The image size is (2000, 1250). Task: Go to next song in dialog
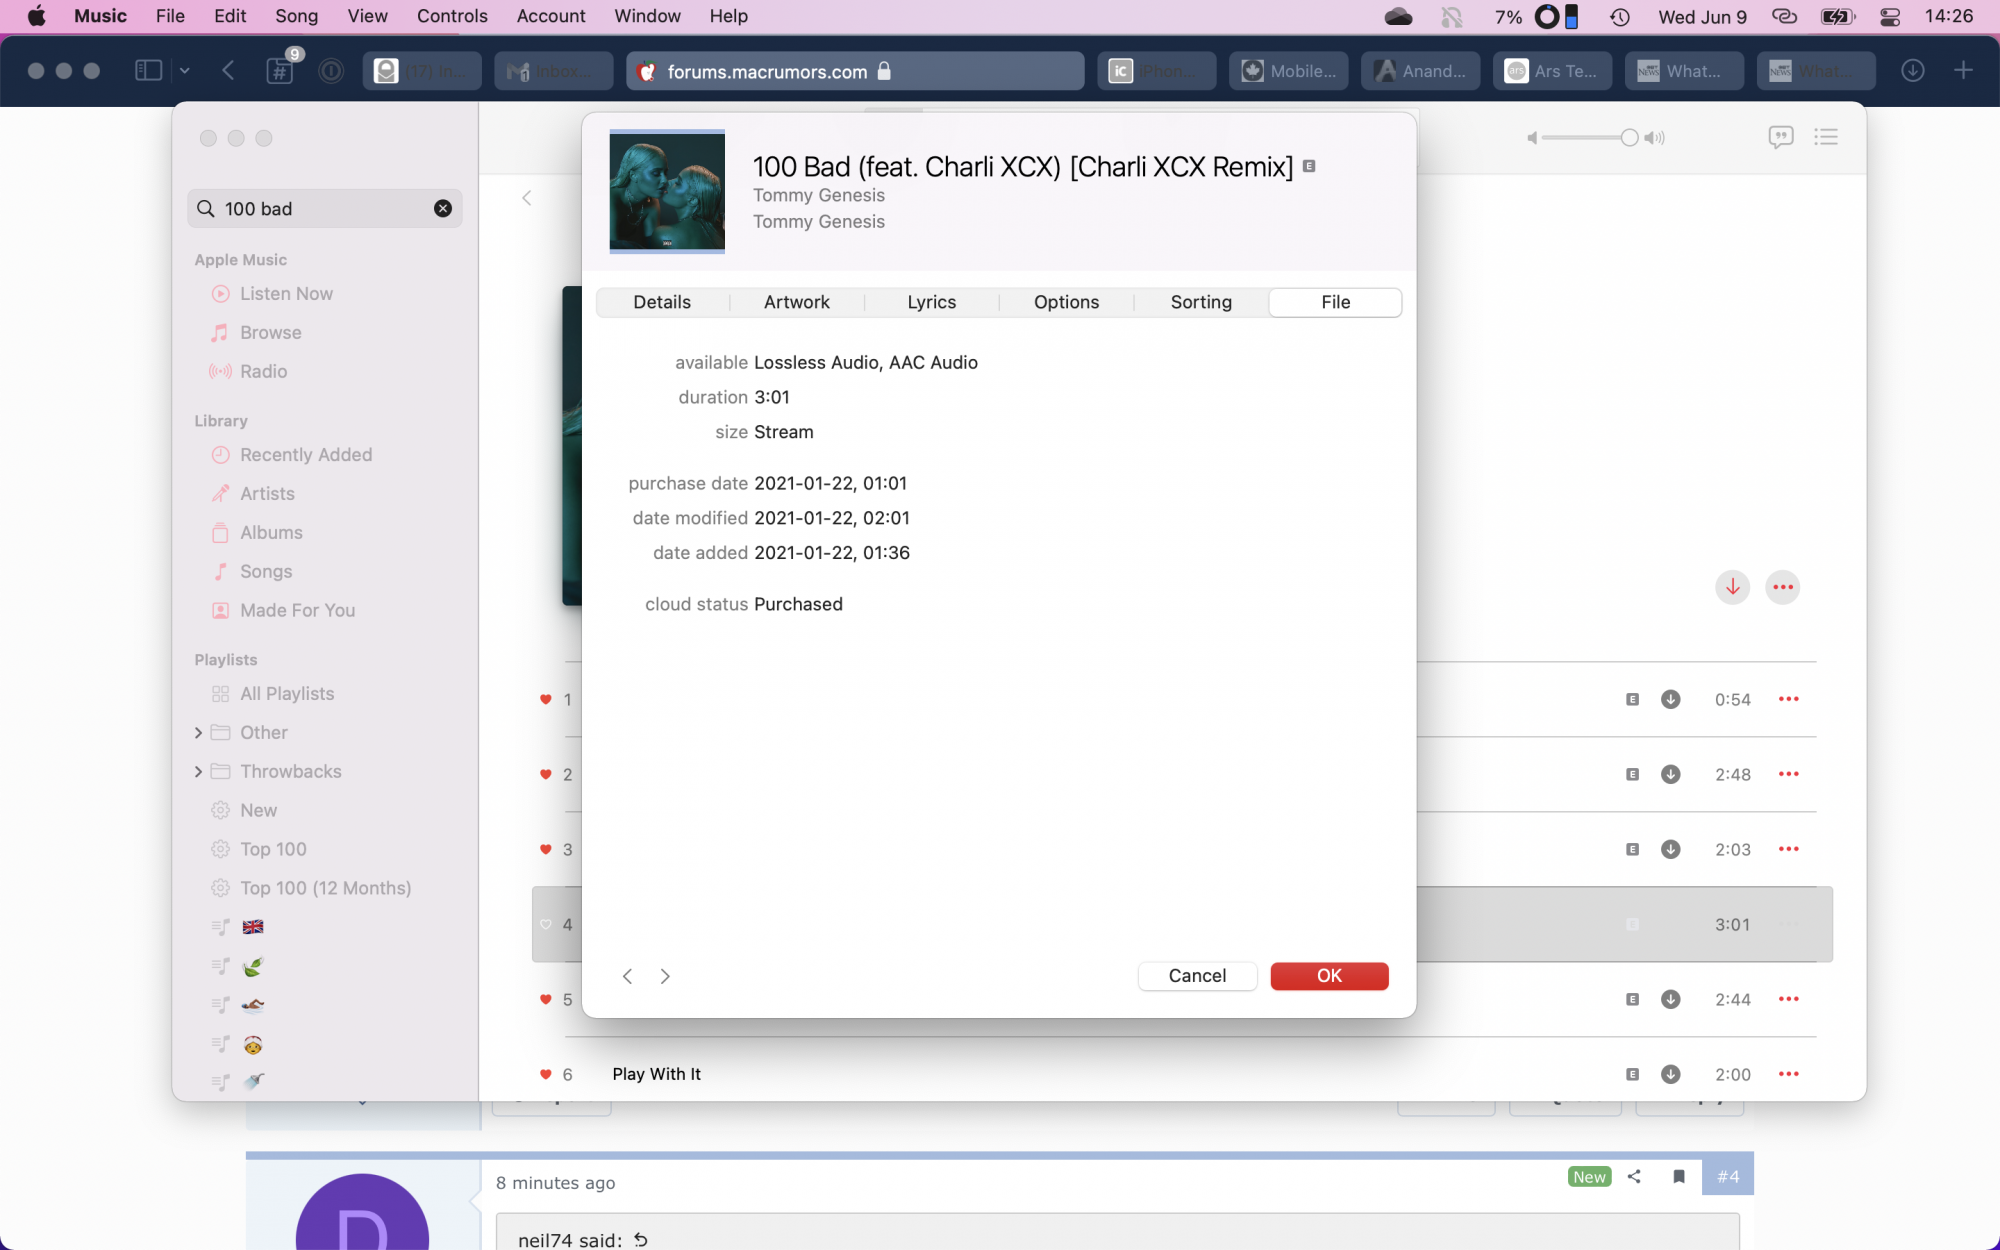click(665, 976)
